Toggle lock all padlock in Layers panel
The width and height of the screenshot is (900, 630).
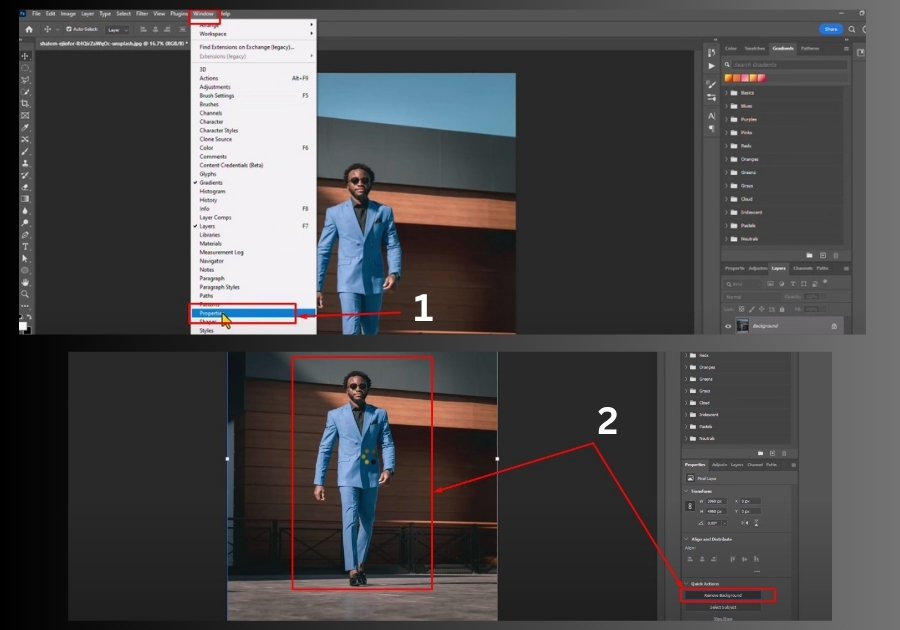pyautogui.click(x=782, y=309)
